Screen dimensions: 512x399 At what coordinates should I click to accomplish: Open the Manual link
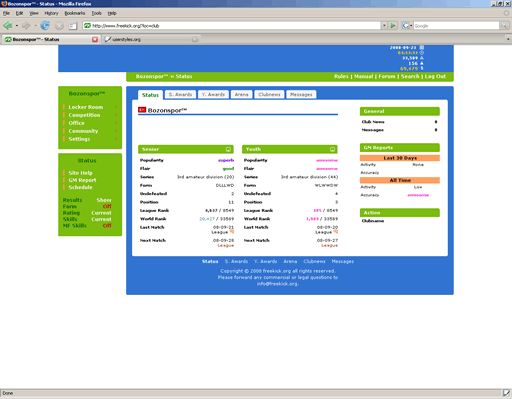pyautogui.click(x=363, y=76)
